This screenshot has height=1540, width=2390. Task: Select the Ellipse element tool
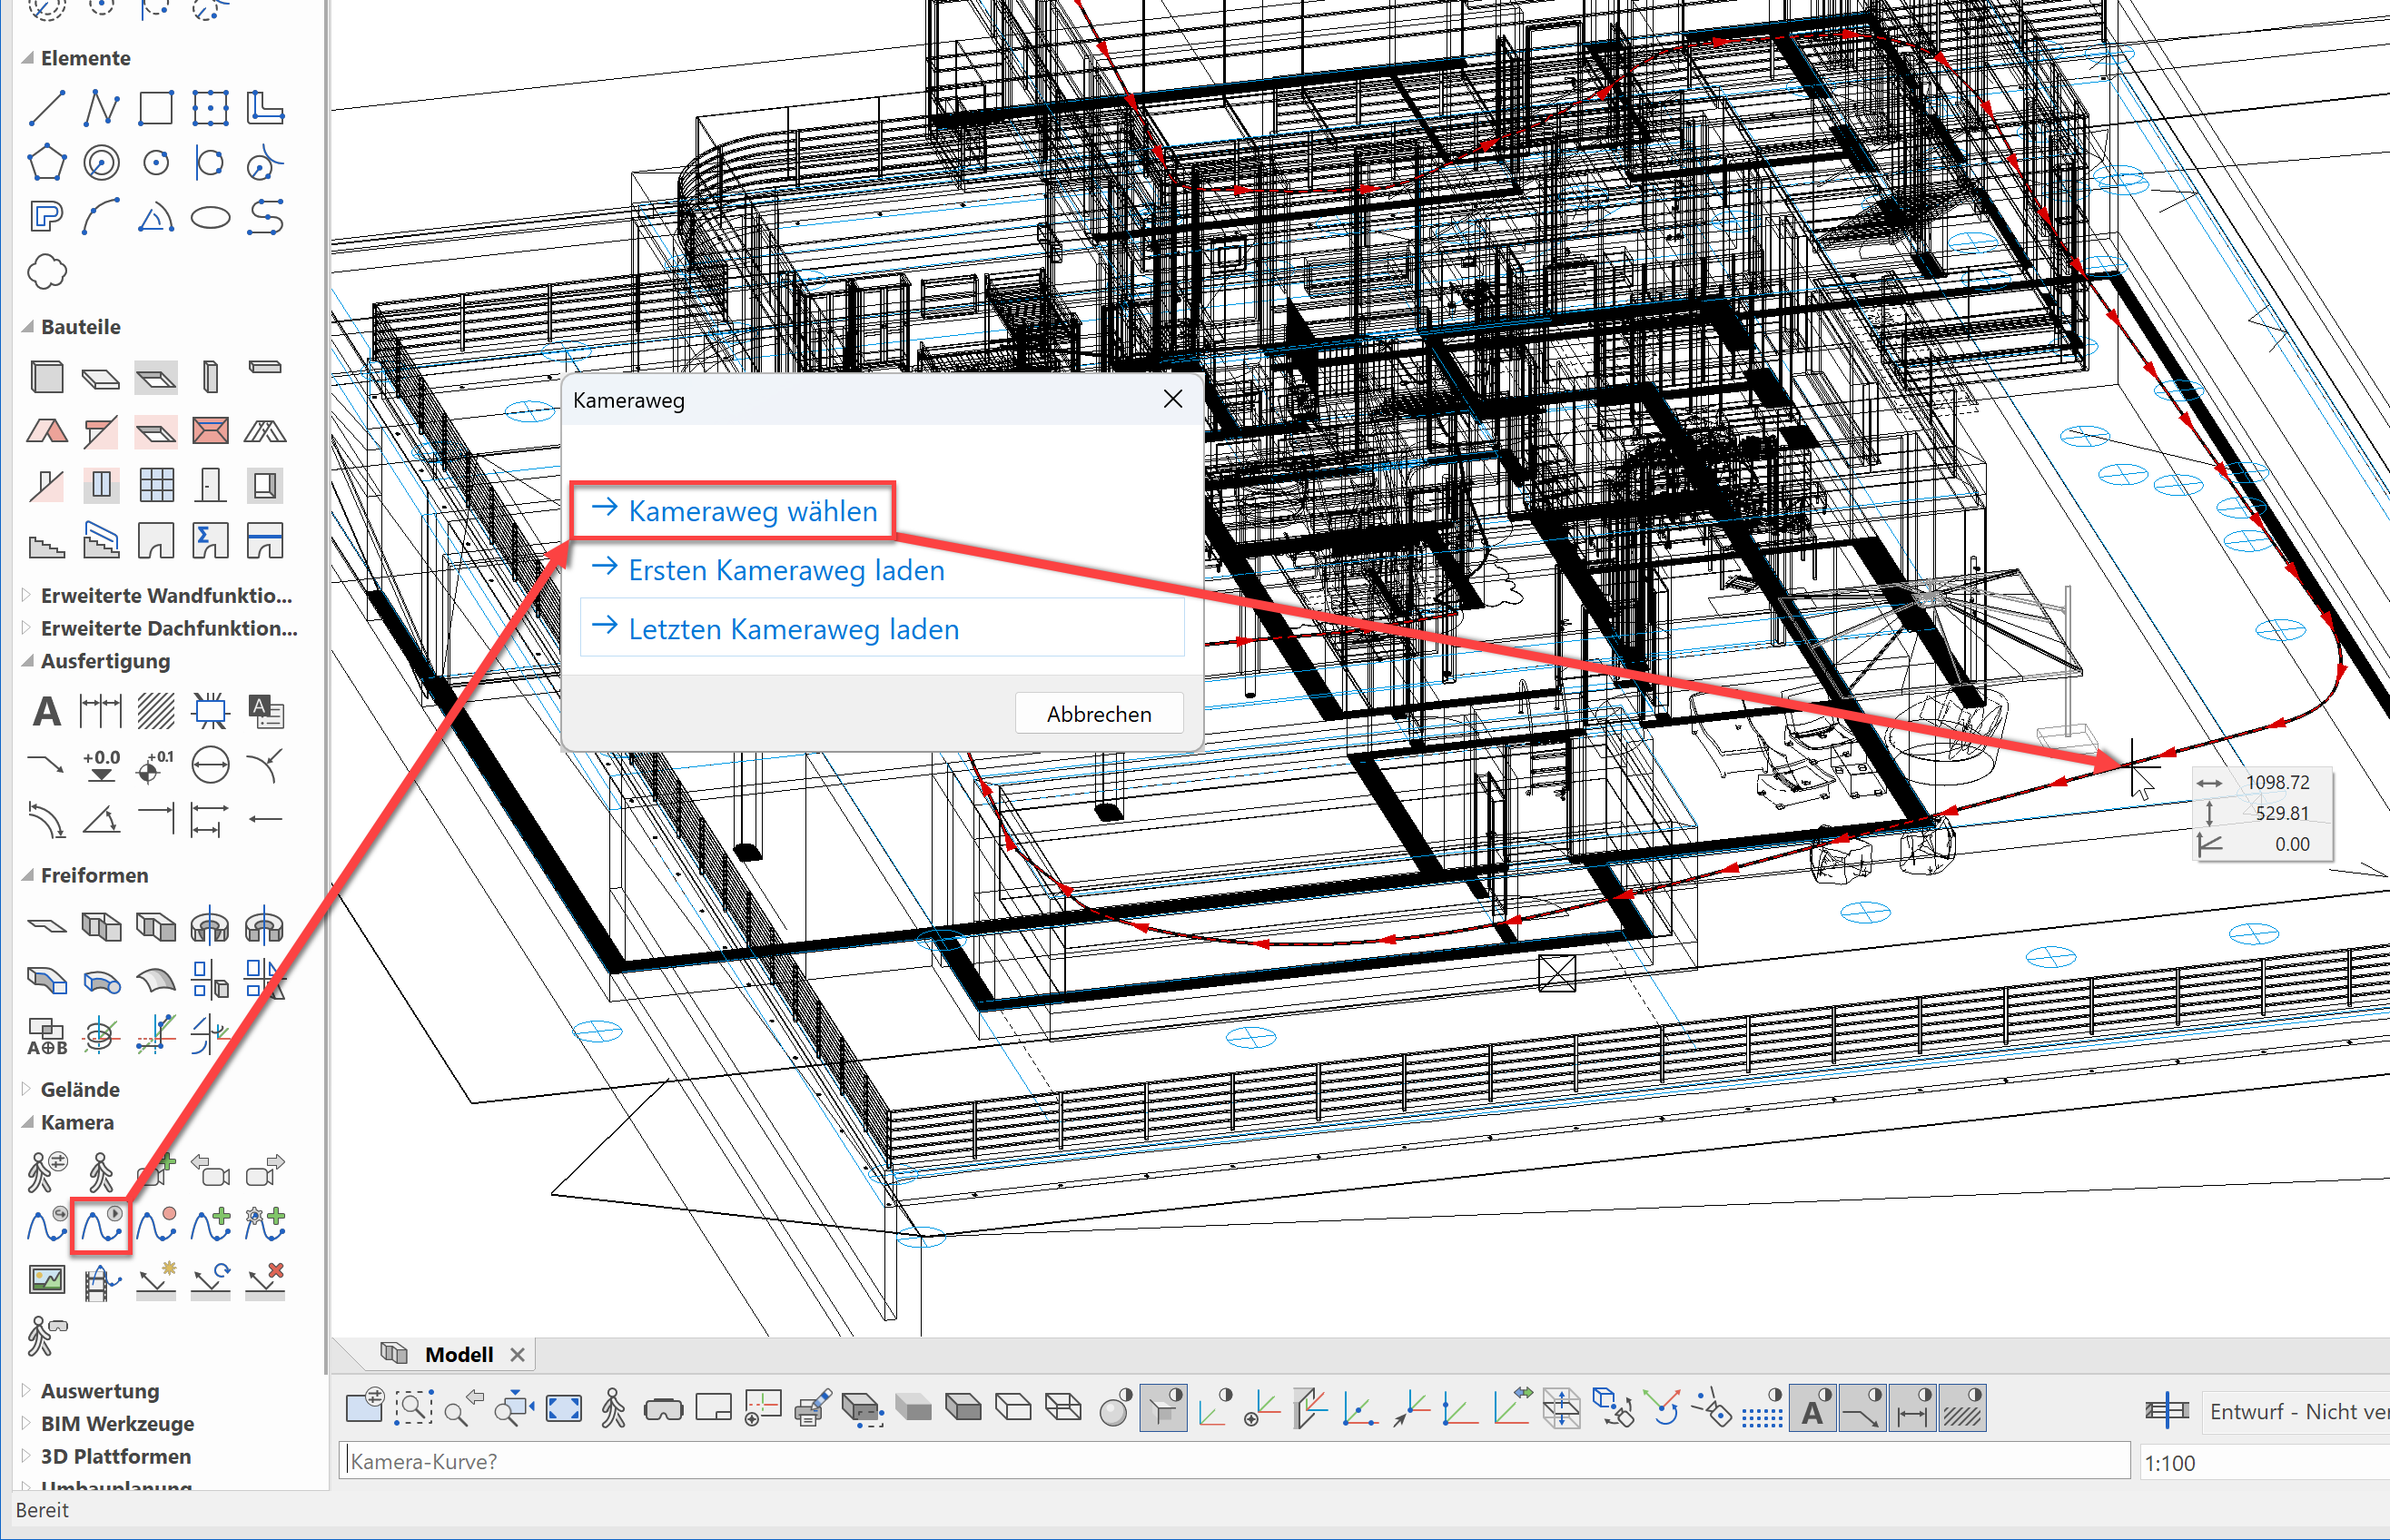[x=210, y=217]
